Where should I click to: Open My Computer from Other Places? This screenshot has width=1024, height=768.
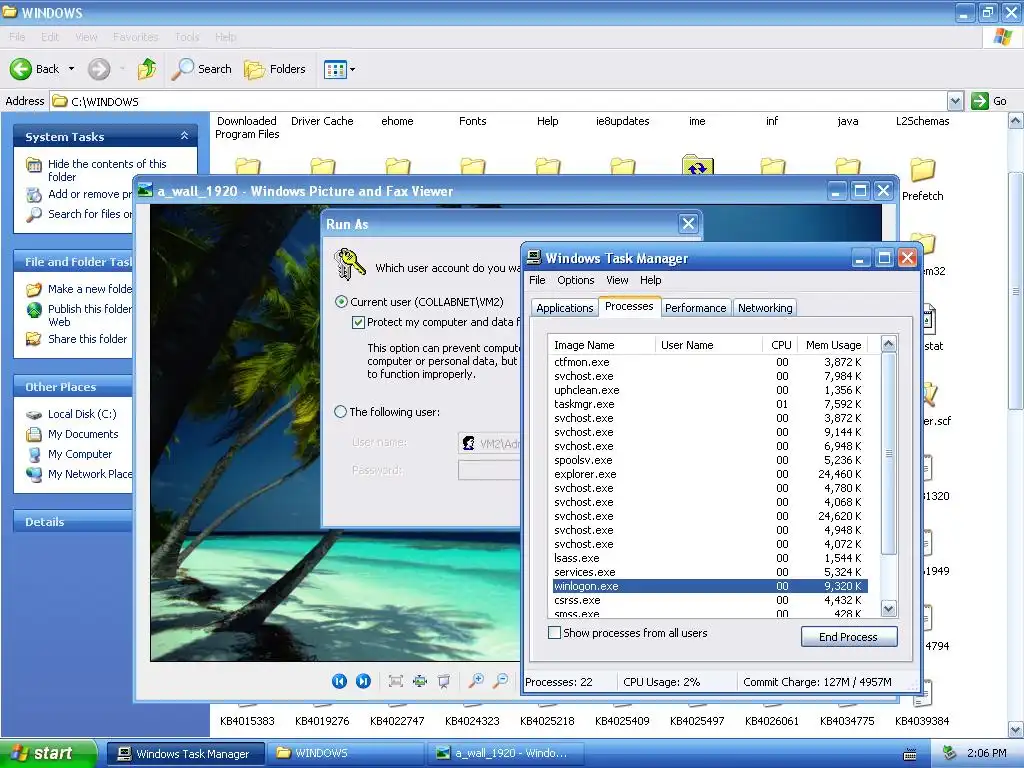[x=80, y=454]
